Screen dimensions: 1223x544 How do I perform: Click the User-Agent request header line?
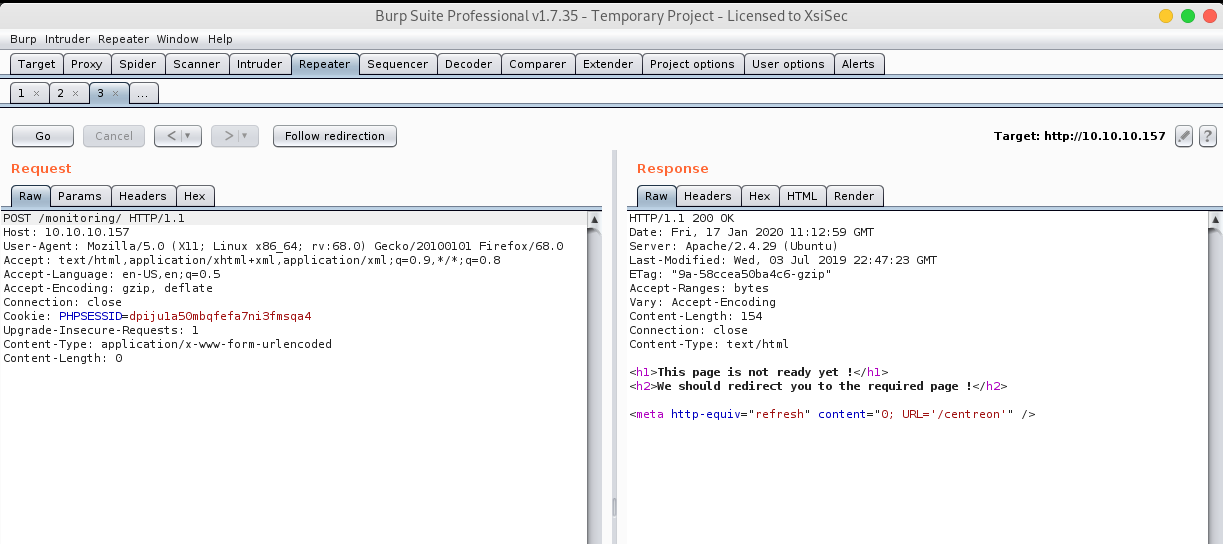283,246
